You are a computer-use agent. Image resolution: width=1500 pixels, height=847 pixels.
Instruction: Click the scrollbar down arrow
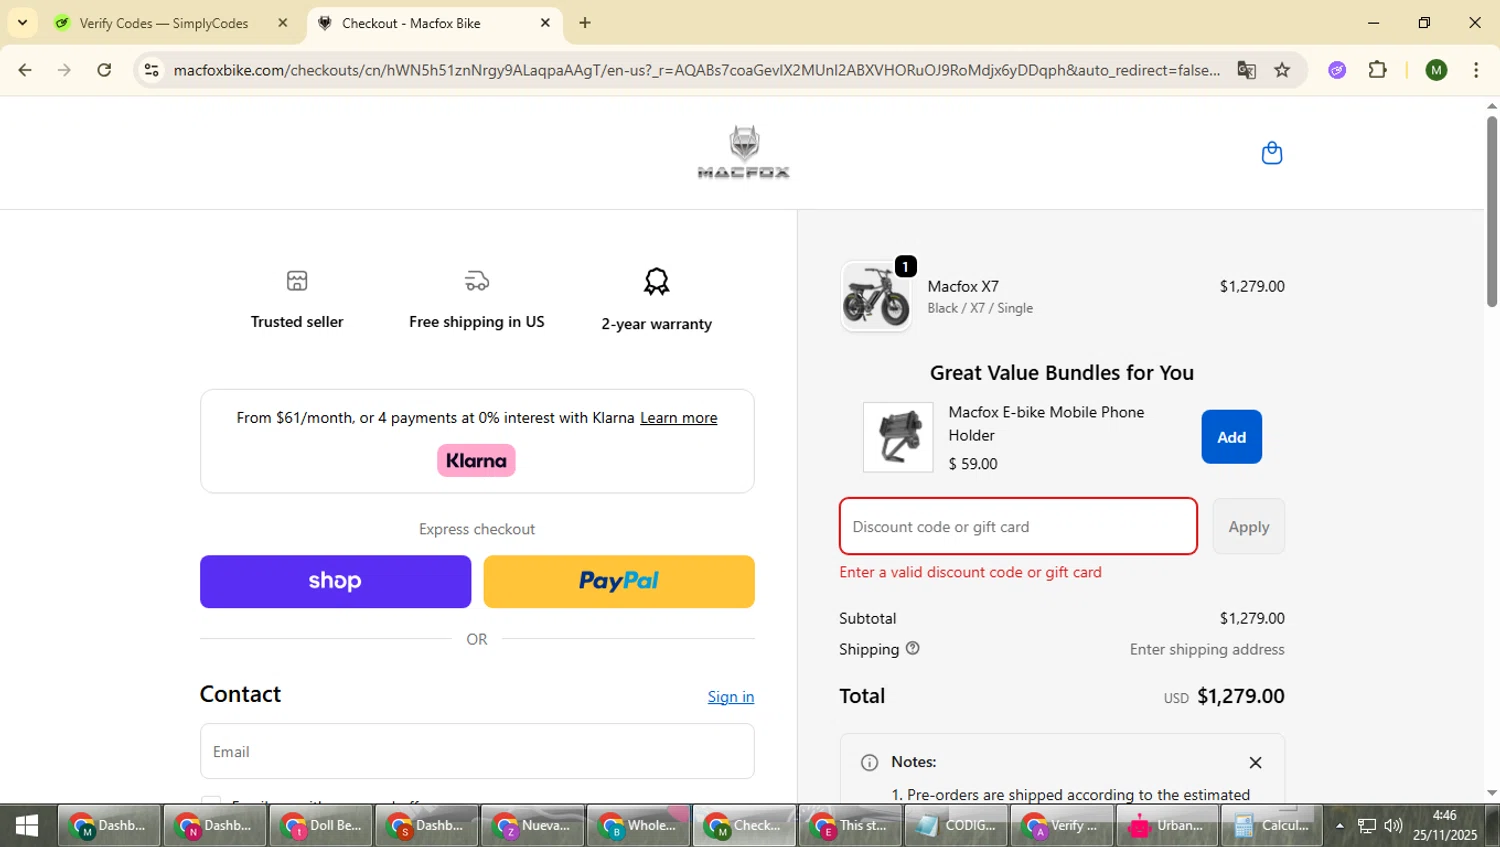point(1491,793)
